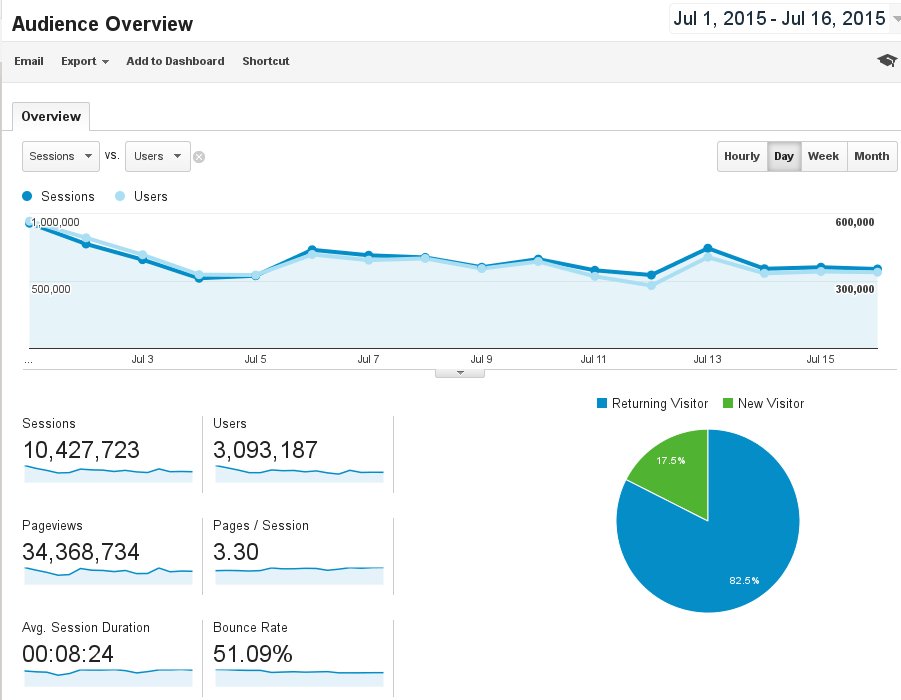Image resolution: width=901 pixels, height=700 pixels.
Task: Expand the annotations drawer below the chart
Action: point(460,373)
